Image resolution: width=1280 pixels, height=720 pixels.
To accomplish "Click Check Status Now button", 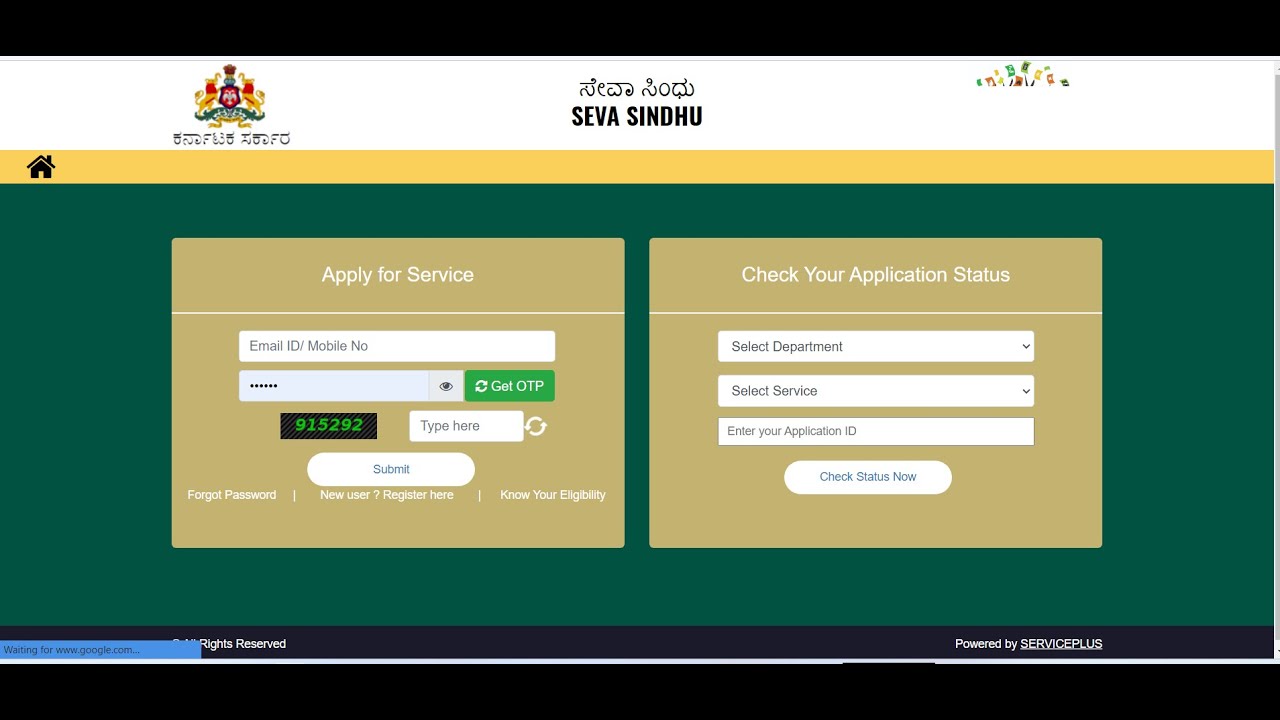I will (x=868, y=477).
